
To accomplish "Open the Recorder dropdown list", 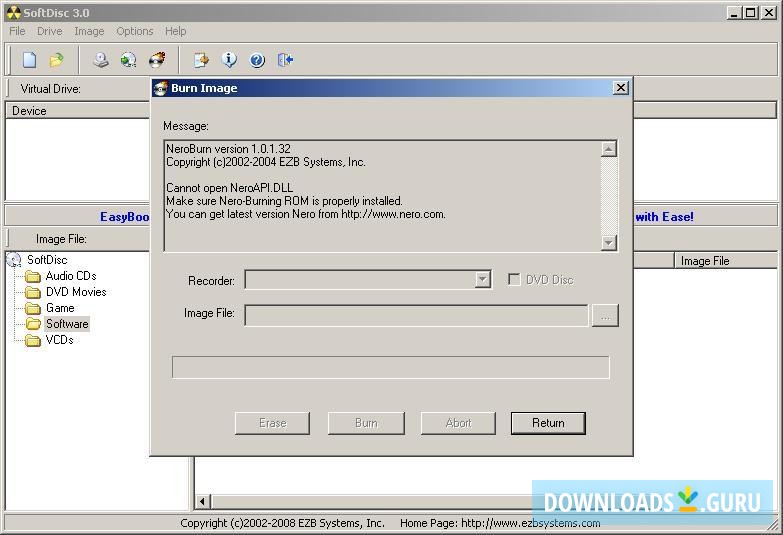I will [482, 280].
